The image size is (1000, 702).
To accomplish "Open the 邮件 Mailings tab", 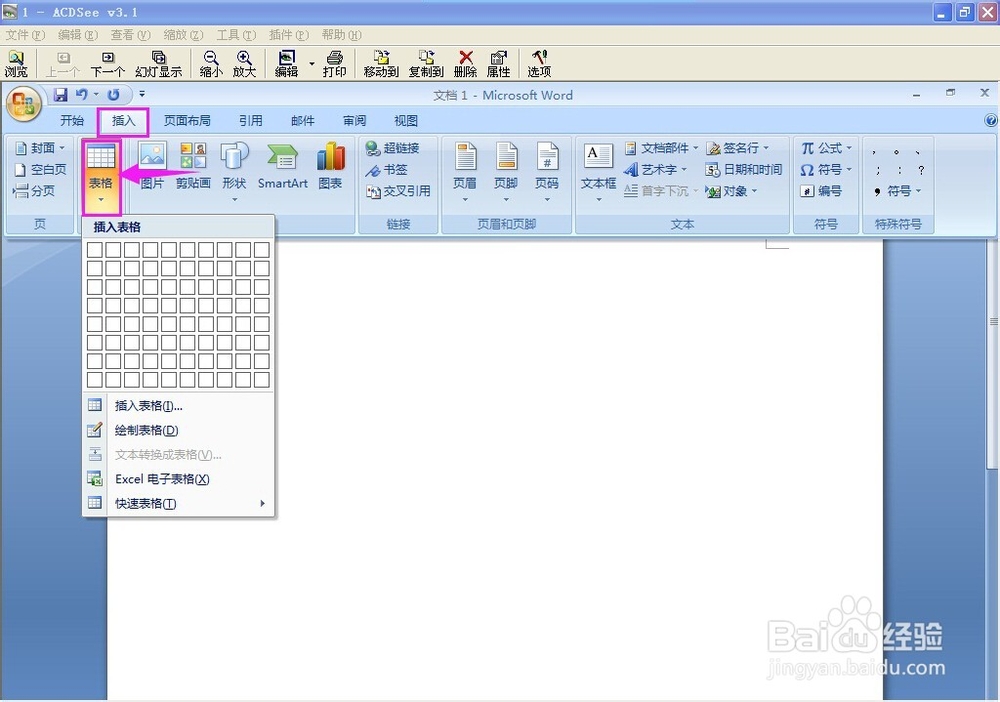I will pyautogui.click(x=302, y=121).
